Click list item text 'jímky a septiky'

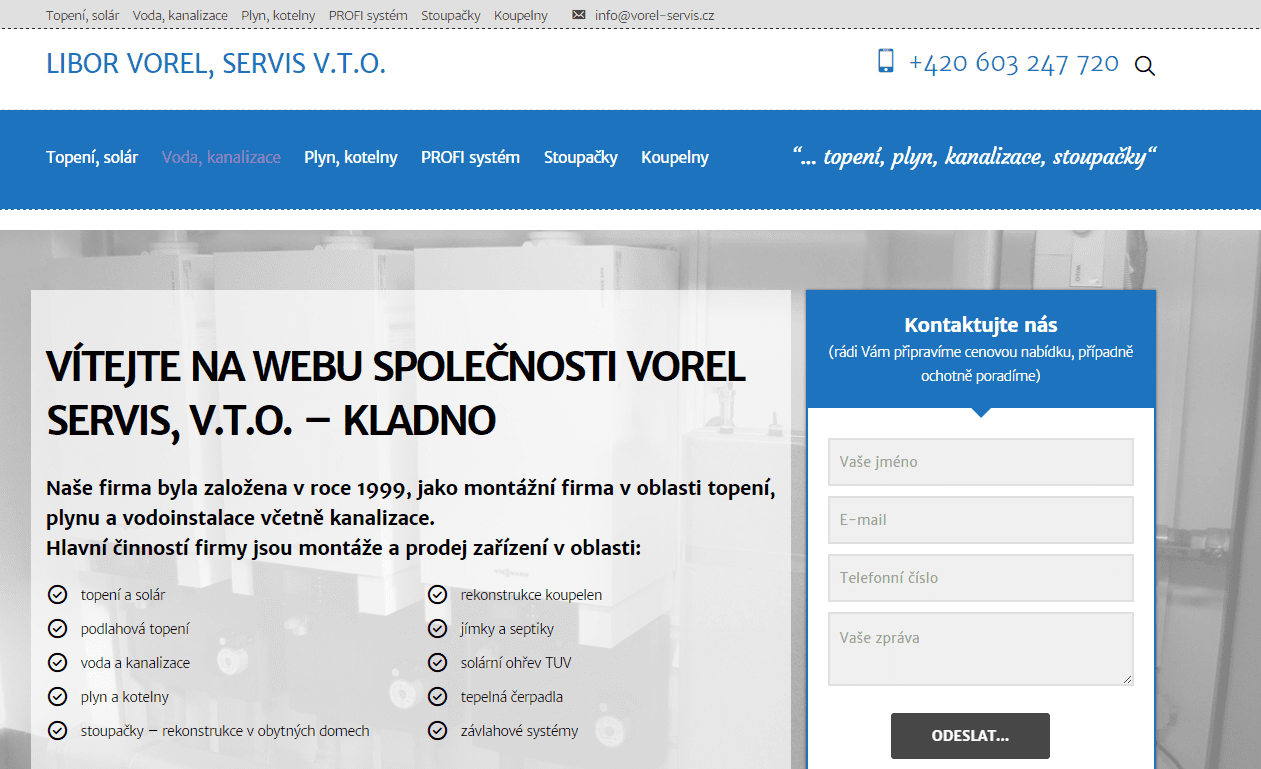[x=507, y=629]
